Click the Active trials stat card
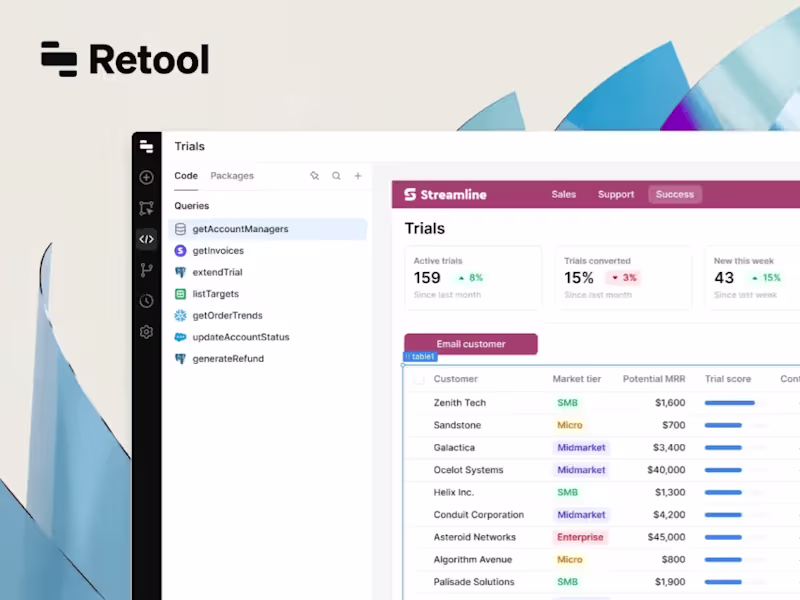The image size is (800, 600). (472, 278)
